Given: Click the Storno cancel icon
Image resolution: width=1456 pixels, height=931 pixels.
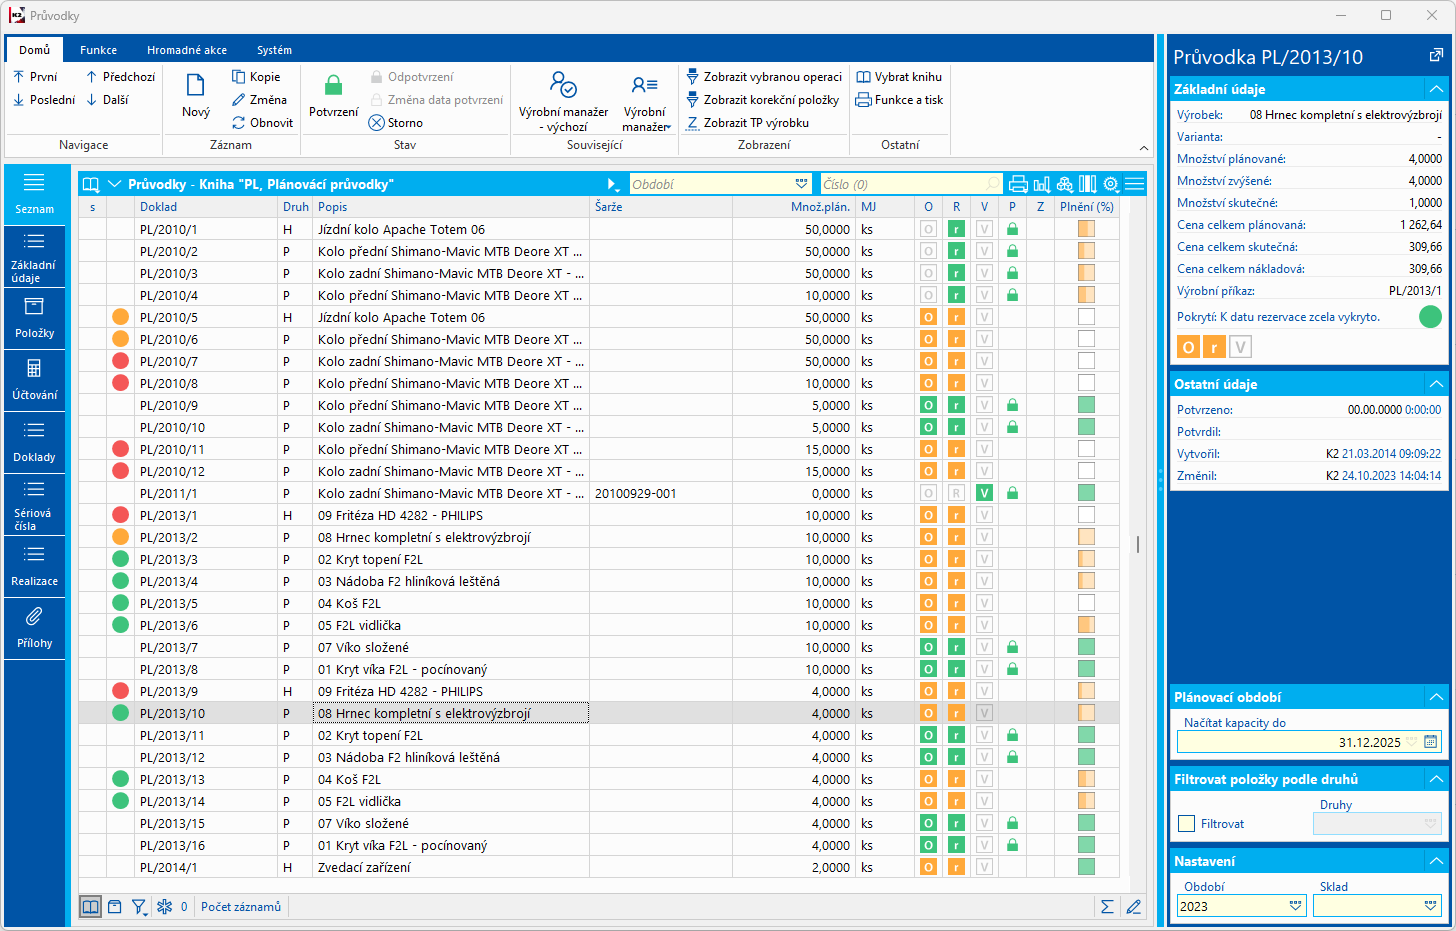Looking at the screenshot, I should 377,123.
